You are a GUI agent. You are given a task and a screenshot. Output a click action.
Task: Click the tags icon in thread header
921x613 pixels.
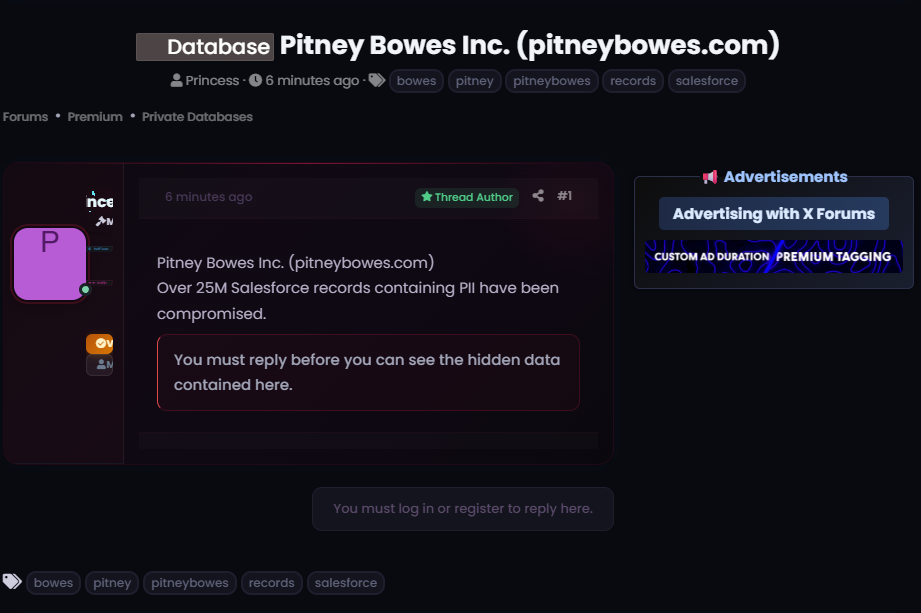(x=377, y=80)
